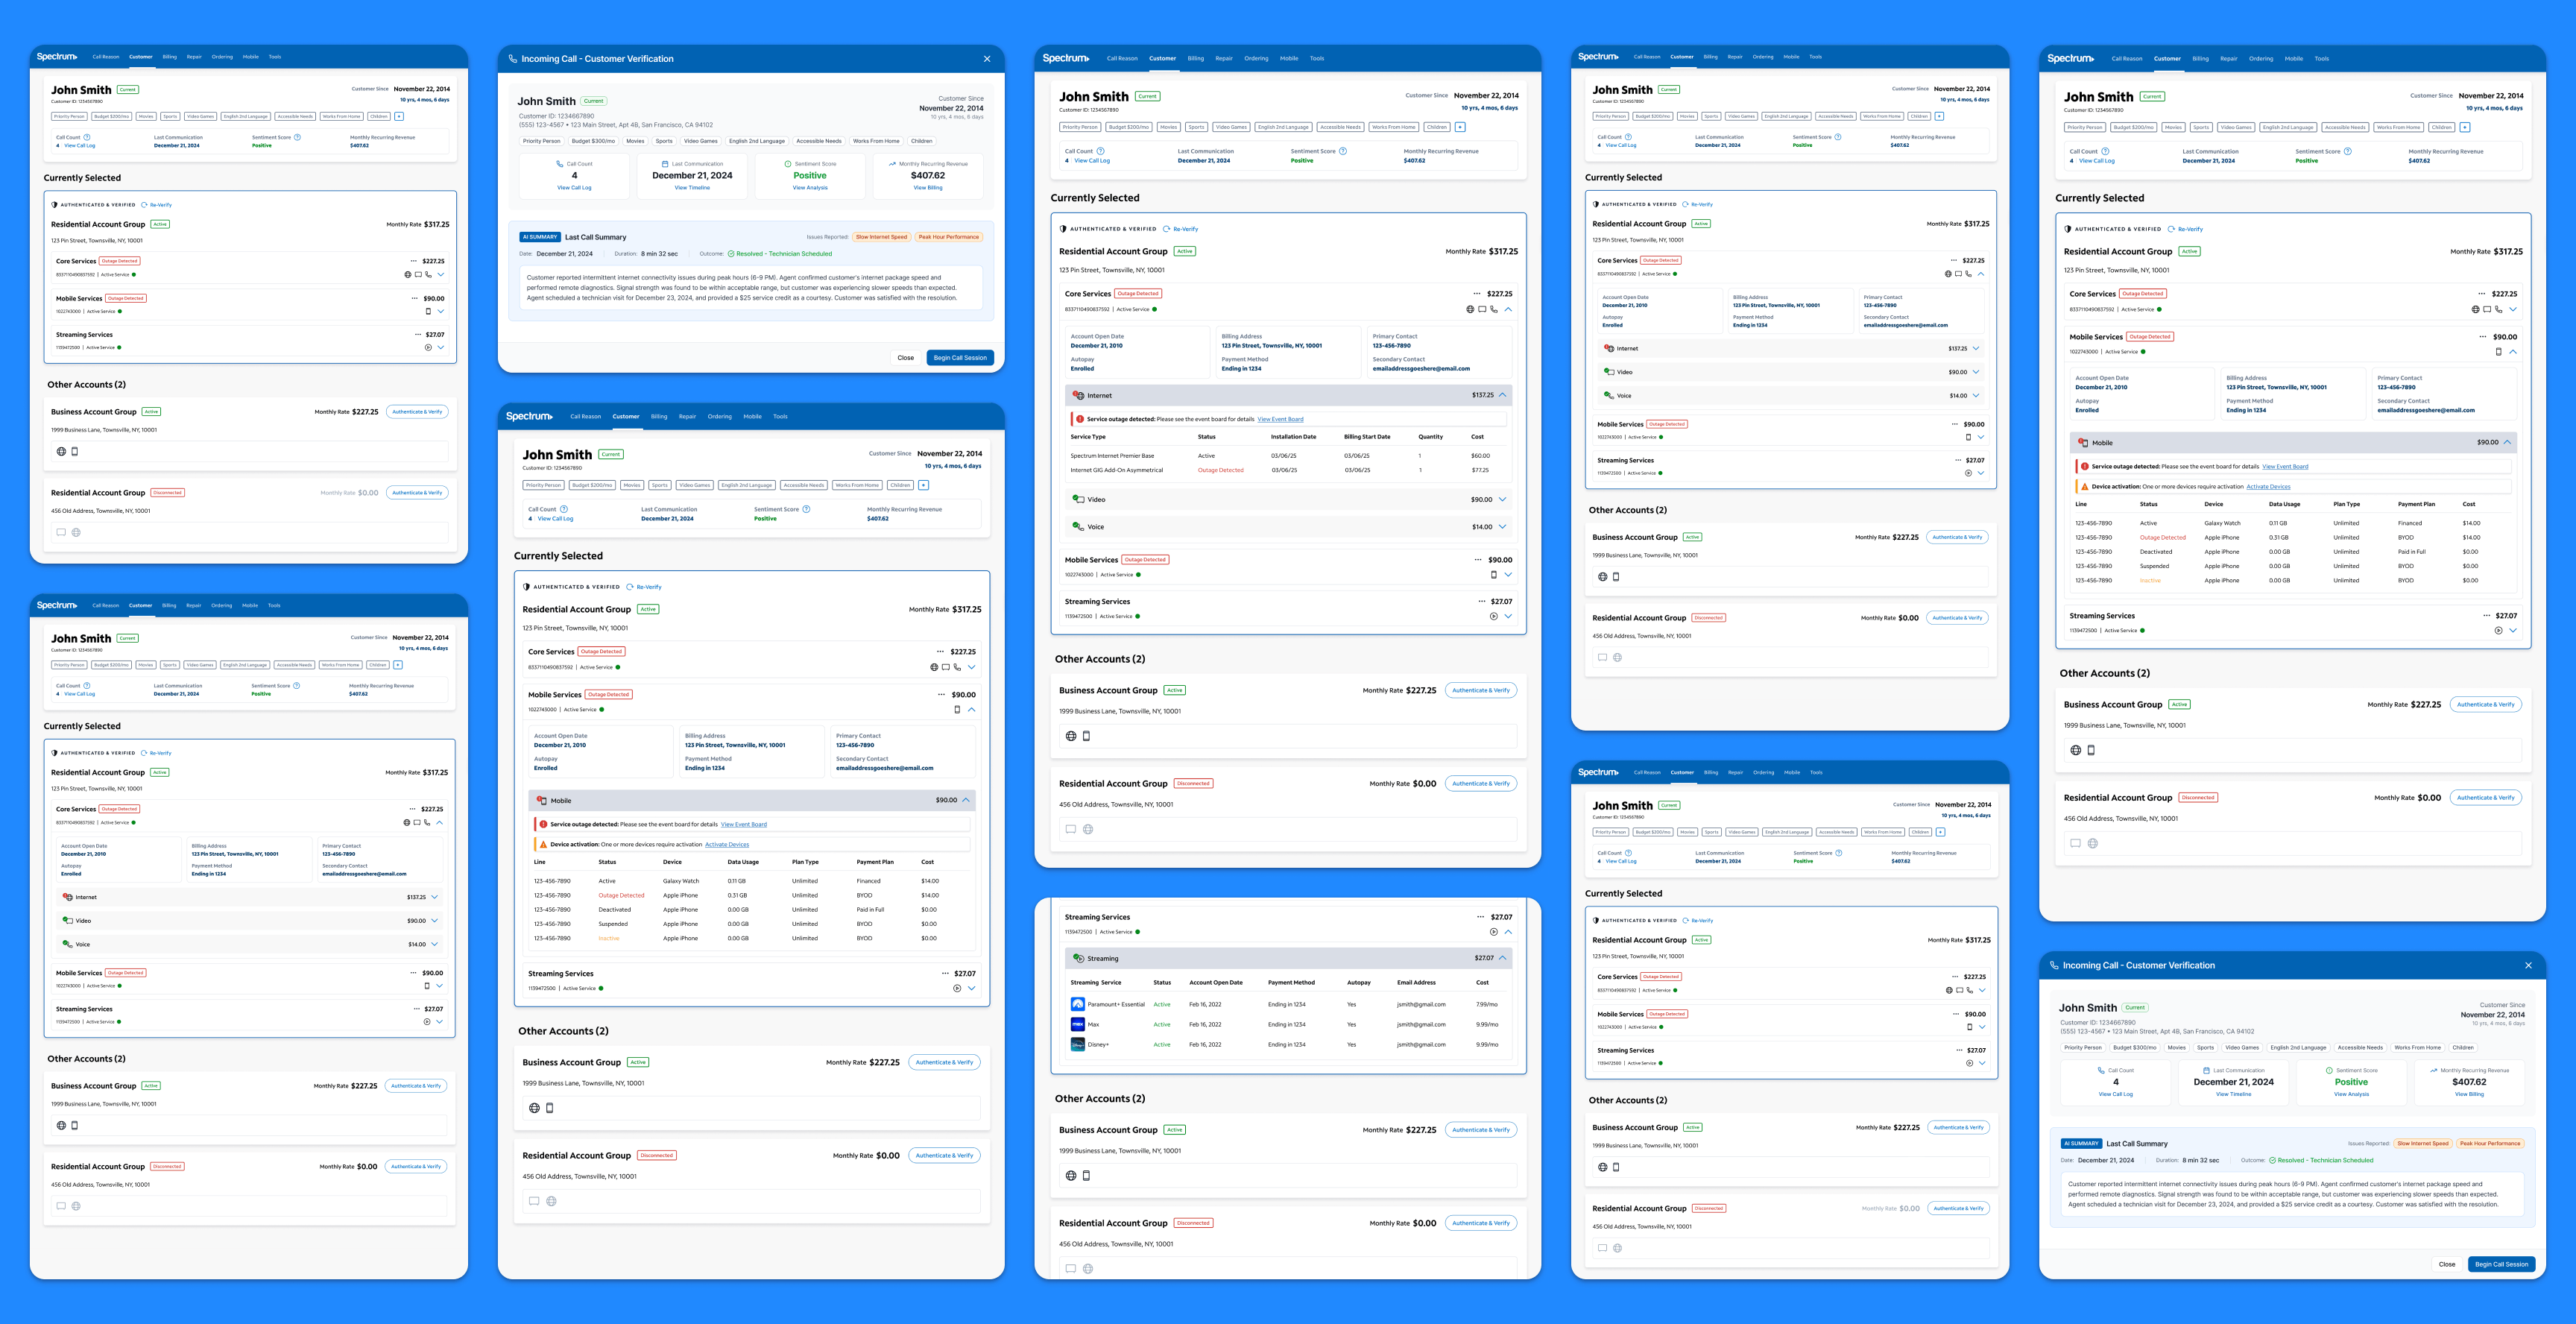The width and height of the screenshot is (2576, 1324).
Task: Click calendar icon beside Last Communication in top-center dialog
Action: [x=665, y=164]
